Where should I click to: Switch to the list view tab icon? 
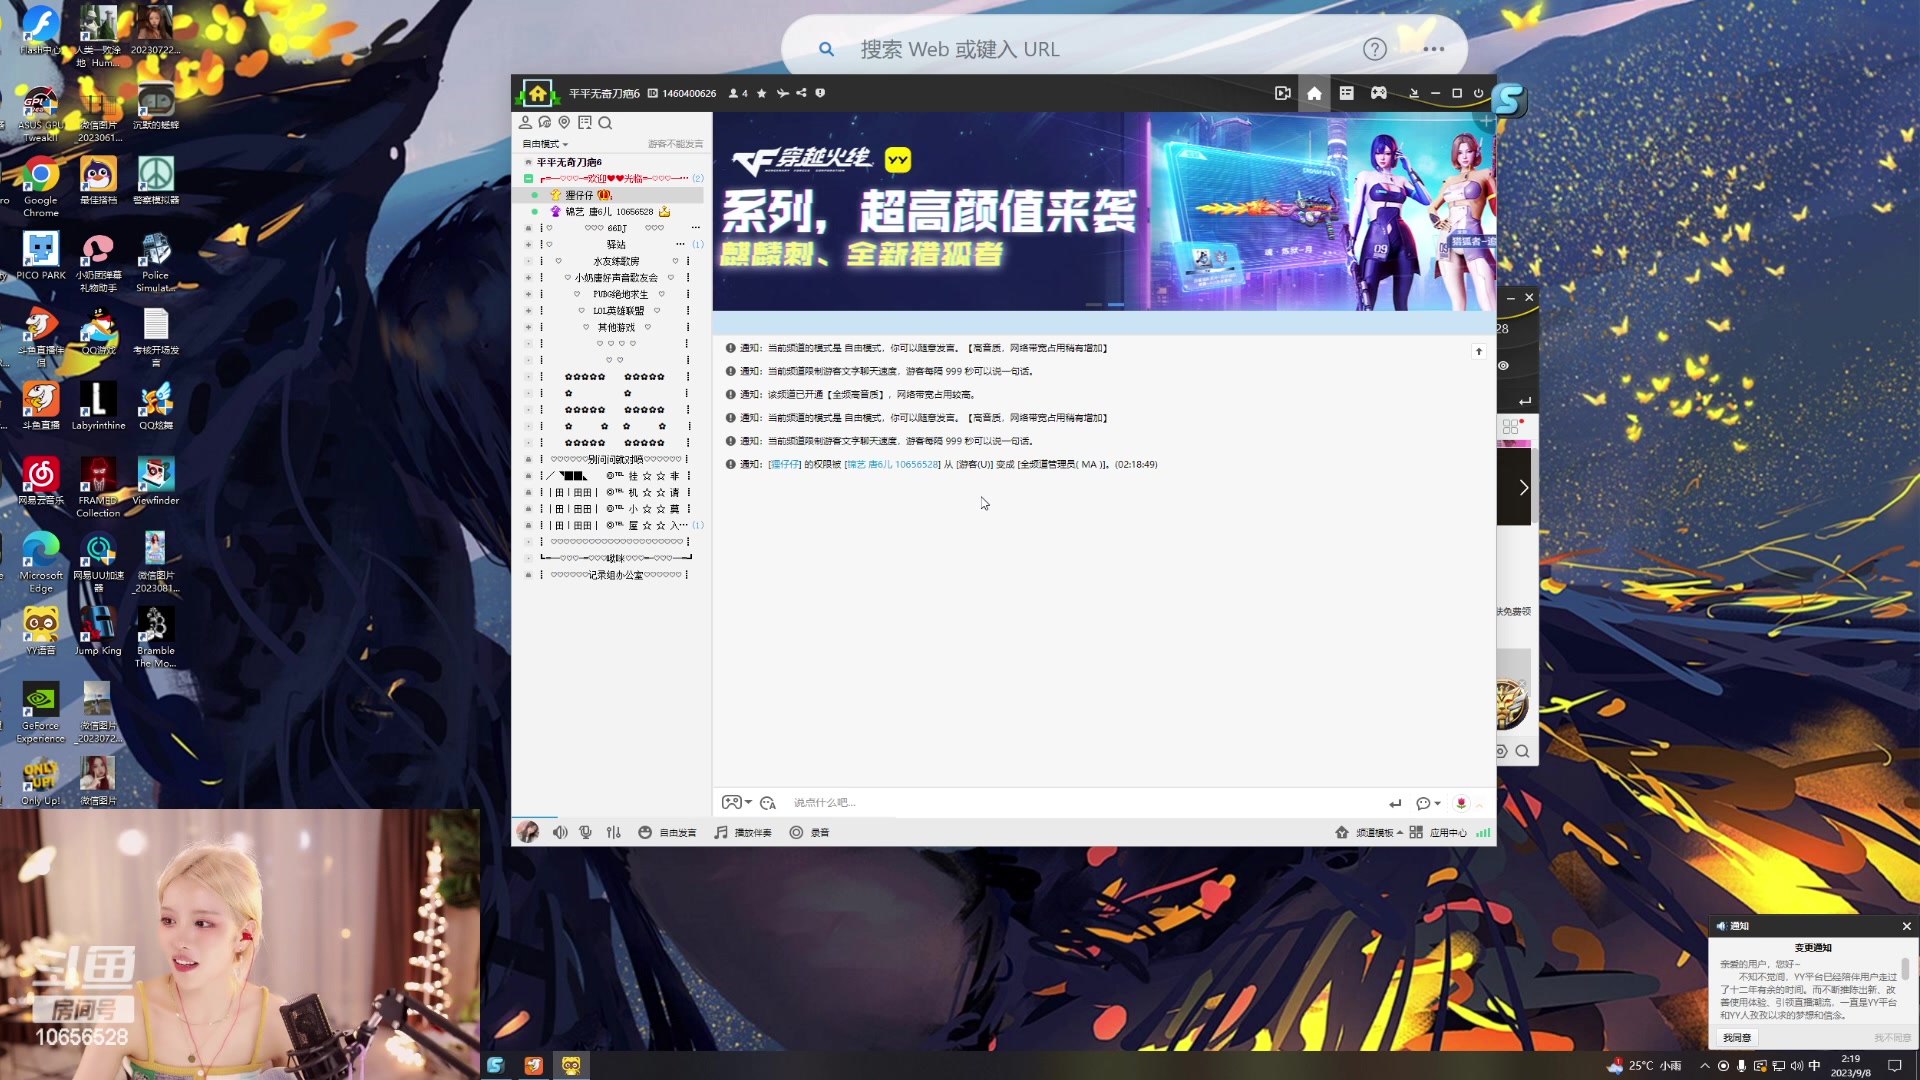tap(1346, 93)
